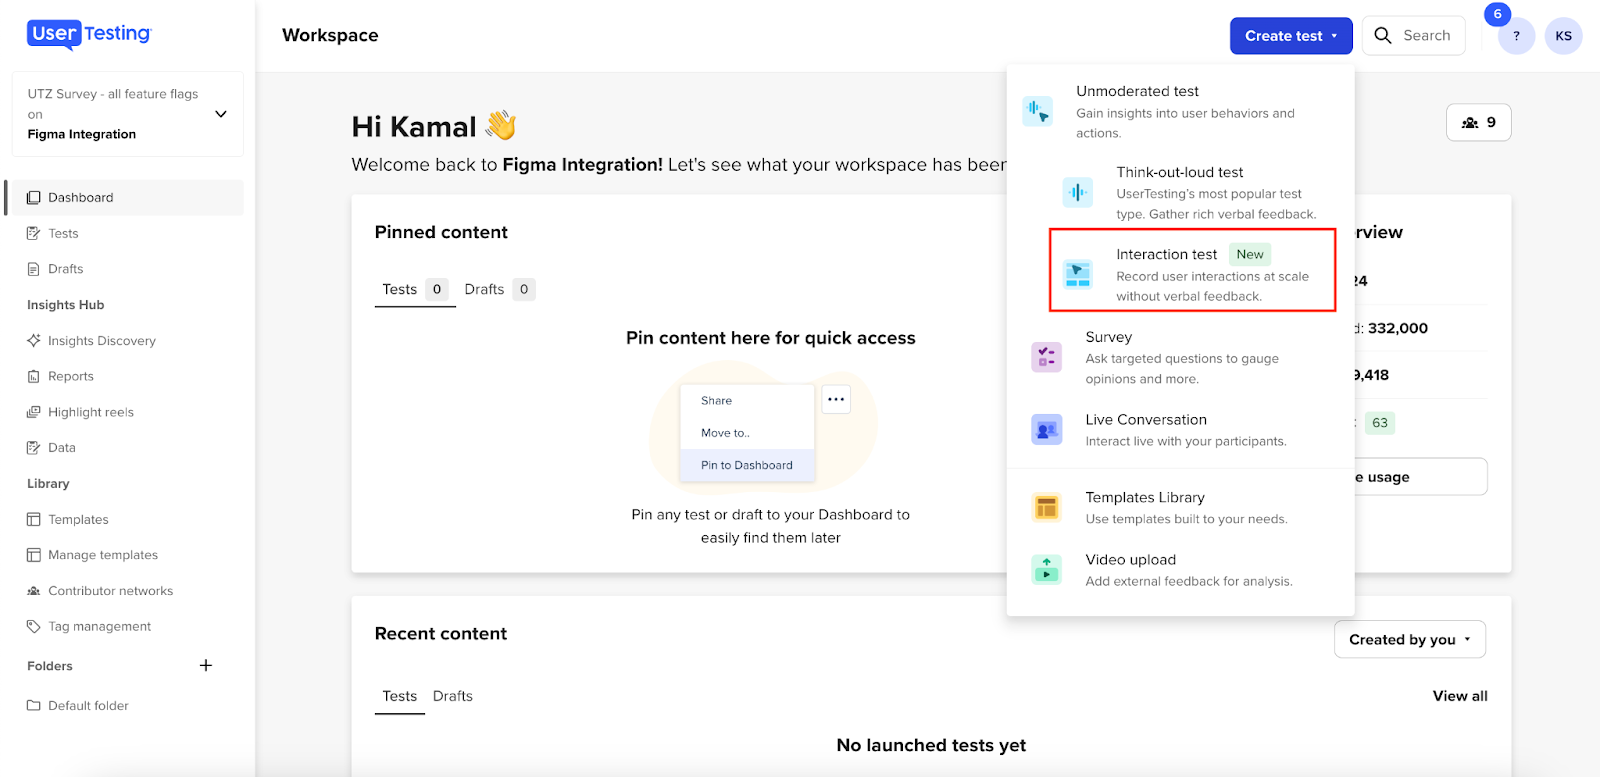Click the Think-out-loud waveform icon
Viewport: 1600px width, 777px height.
(x=1077, y=192)
